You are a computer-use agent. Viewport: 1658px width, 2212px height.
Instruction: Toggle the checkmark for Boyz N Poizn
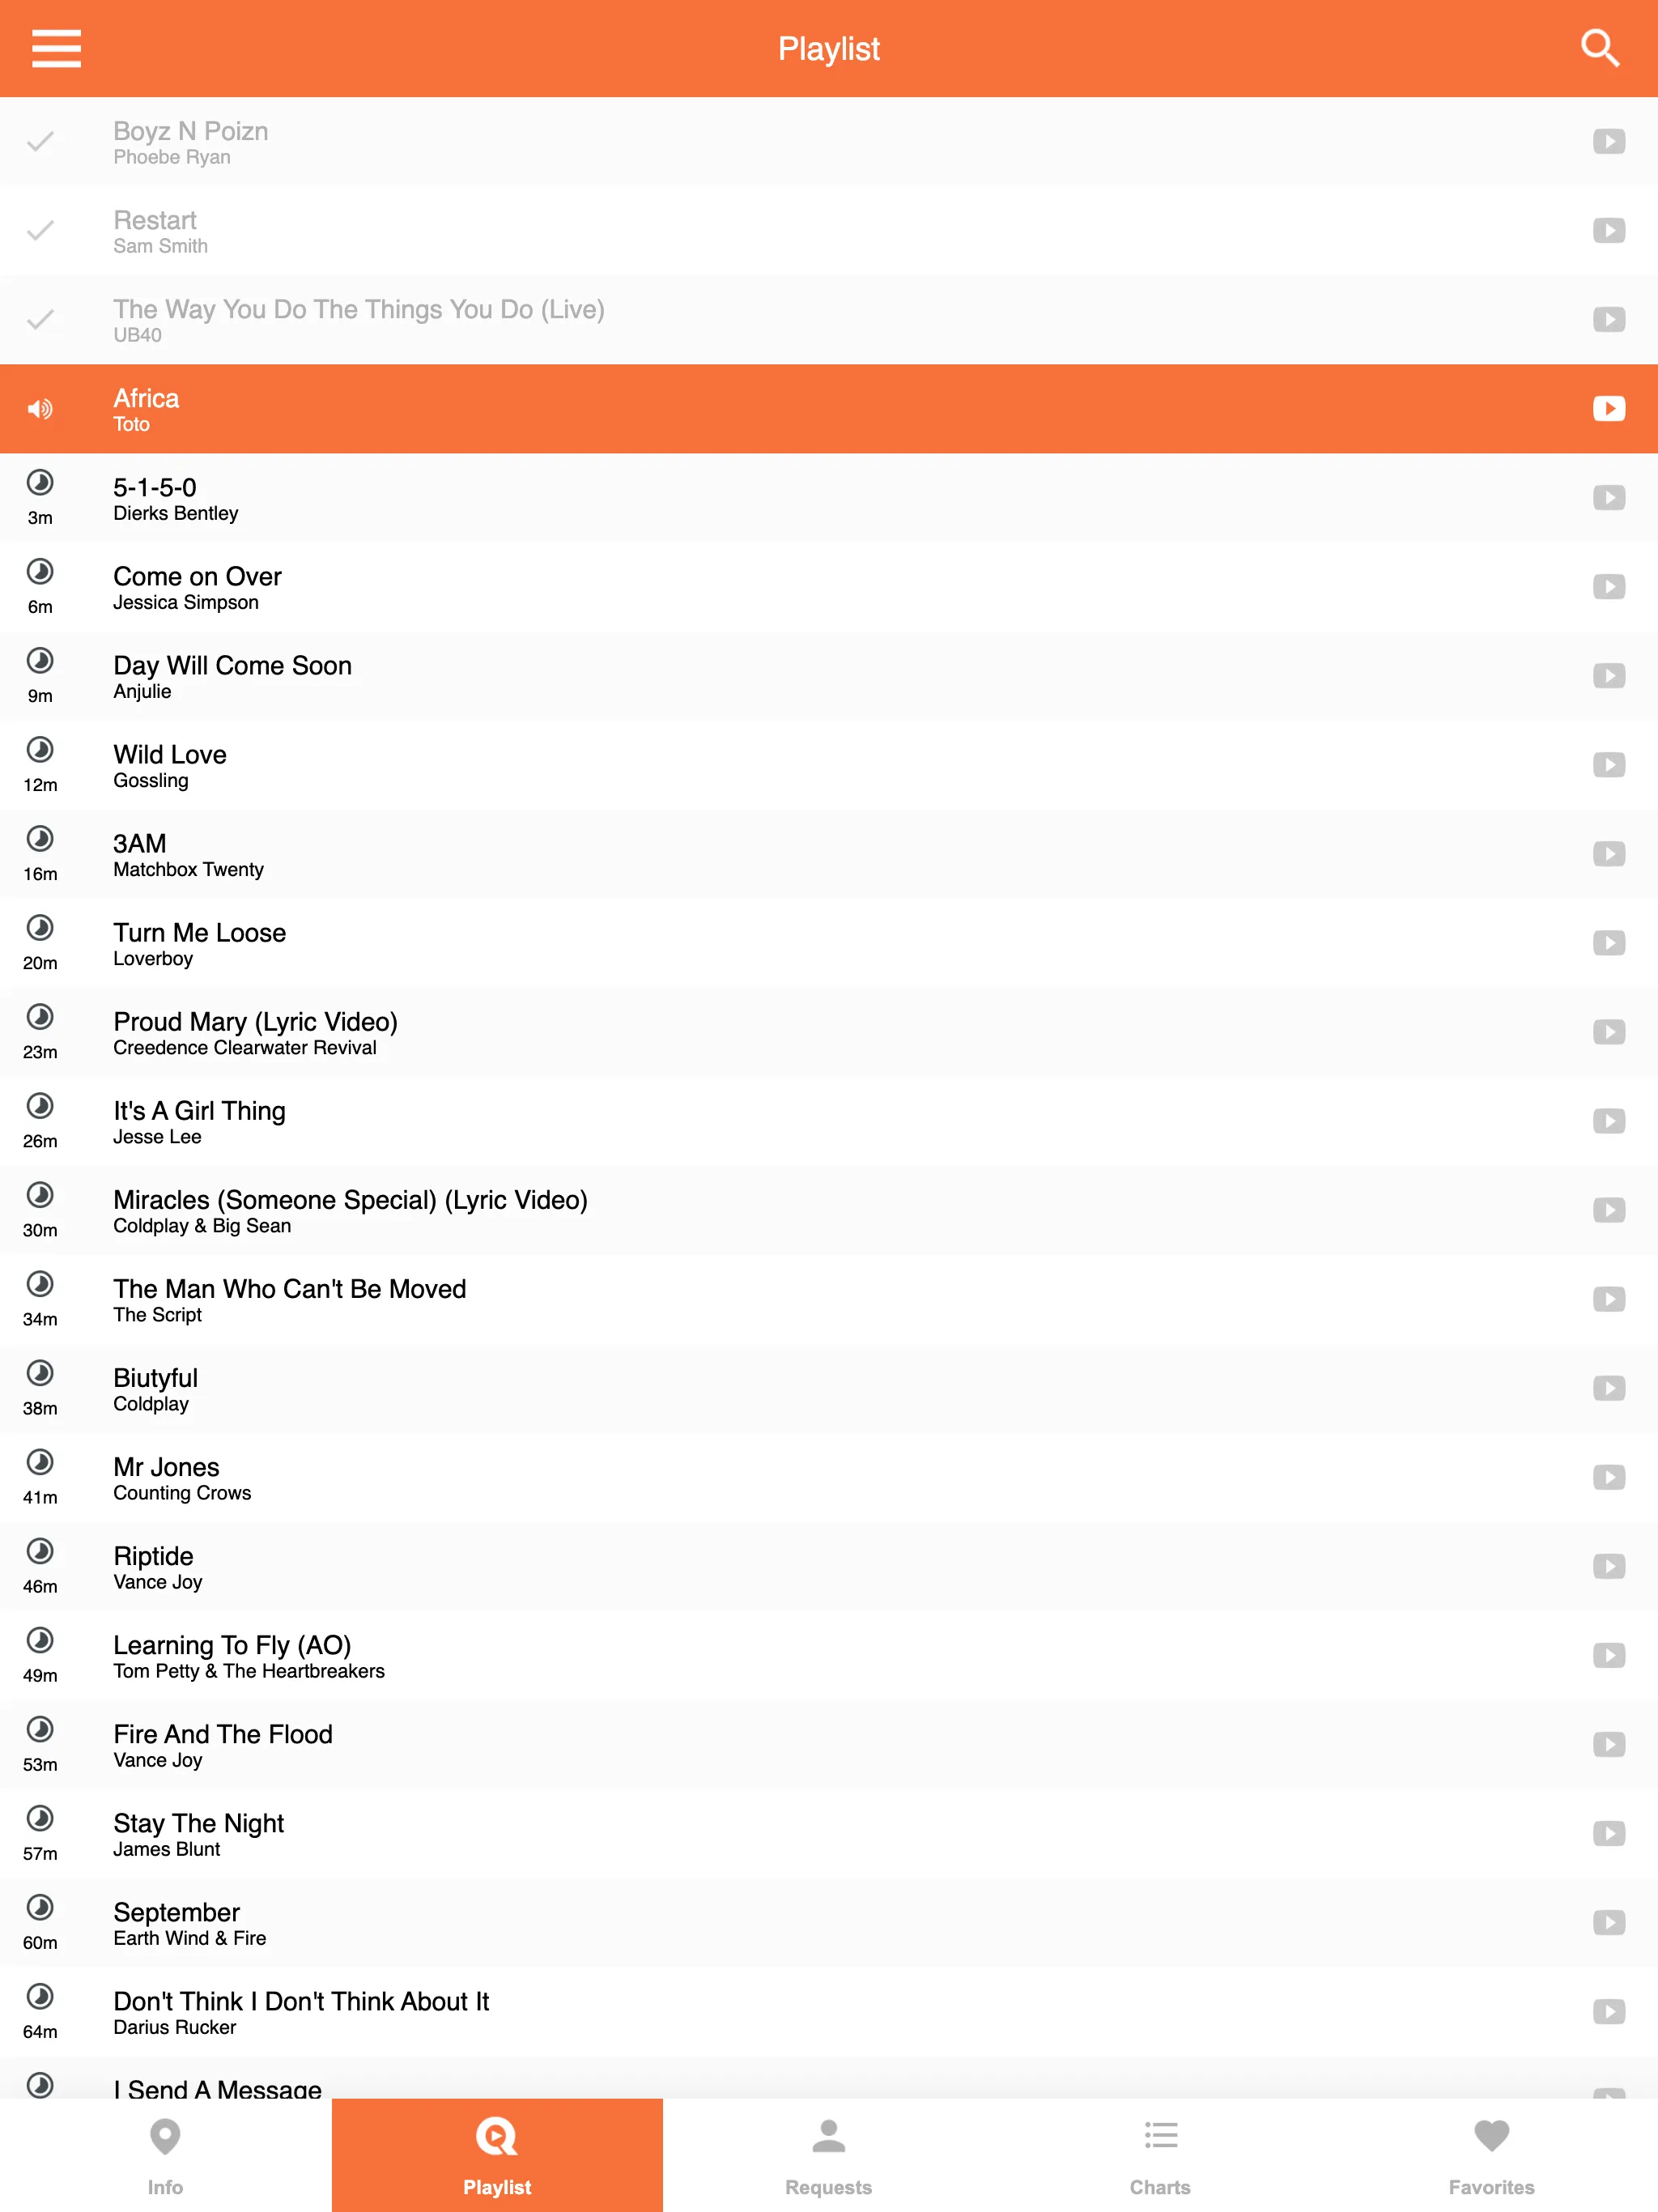[x=42, y=139]
